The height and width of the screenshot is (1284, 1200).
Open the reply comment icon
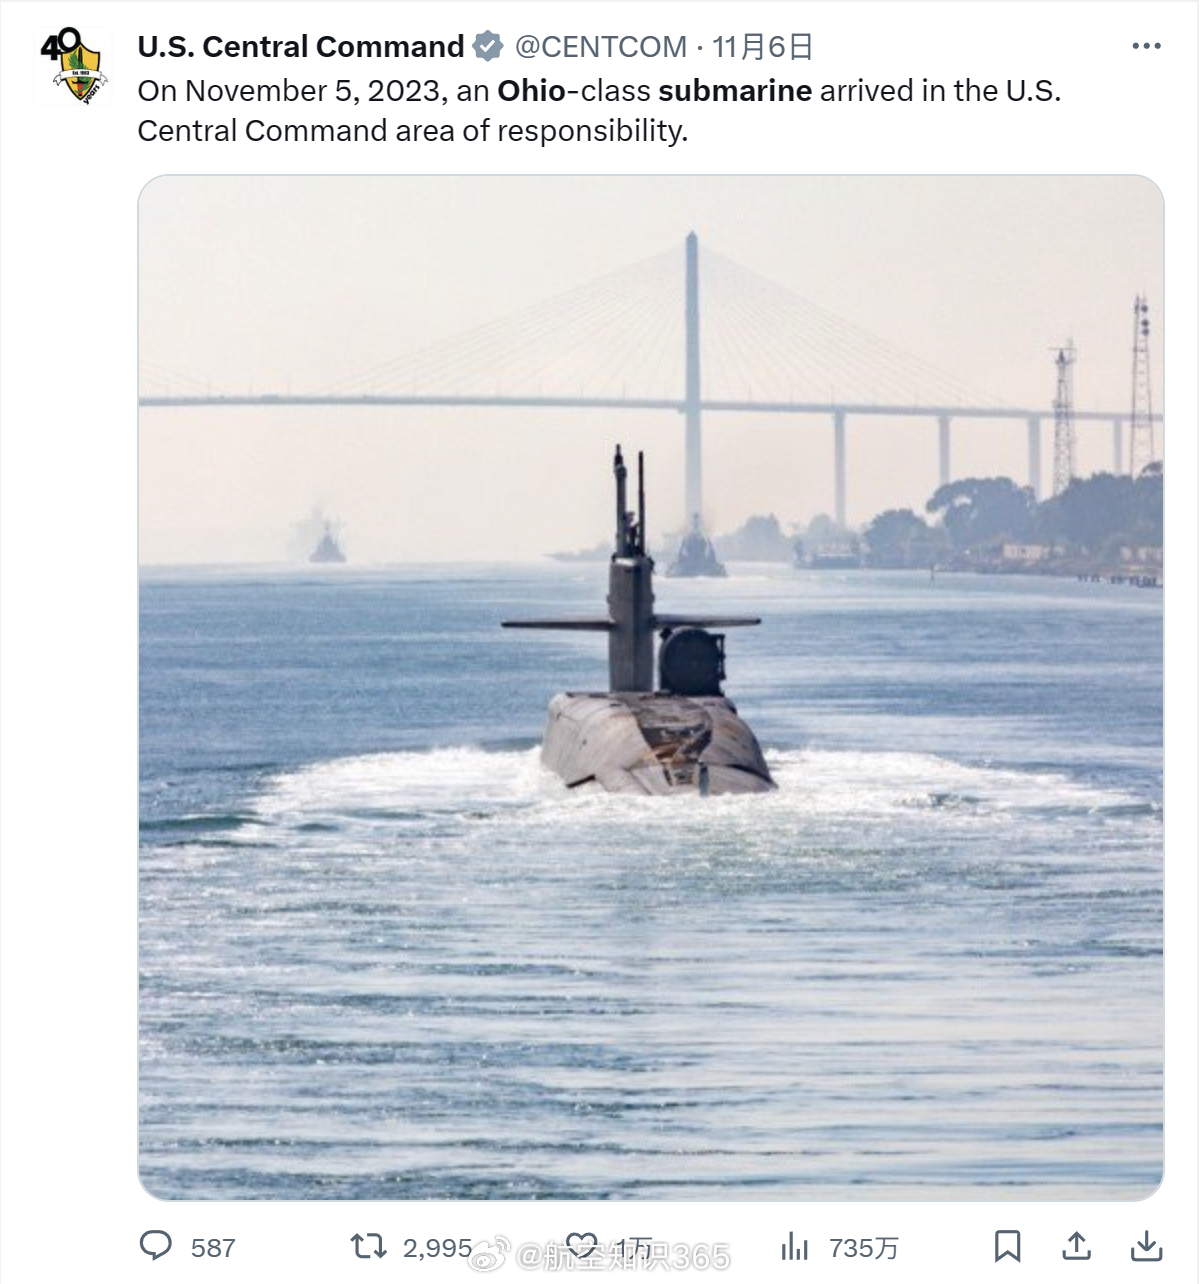point(156,1246)
